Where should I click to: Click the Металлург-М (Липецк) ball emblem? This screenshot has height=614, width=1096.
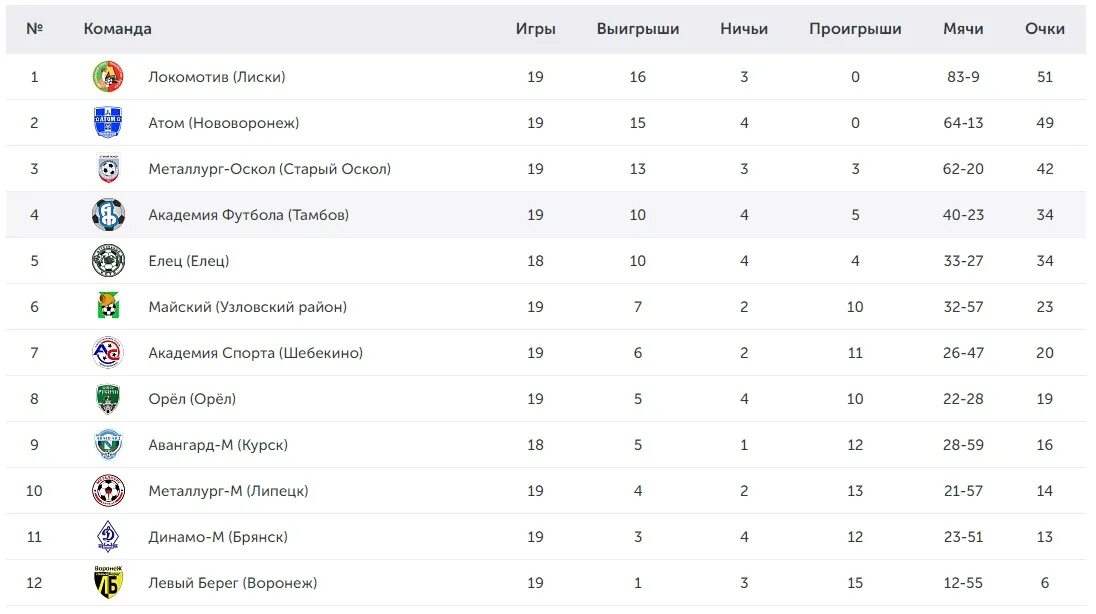pyautogui.click(x=108, y=491)
